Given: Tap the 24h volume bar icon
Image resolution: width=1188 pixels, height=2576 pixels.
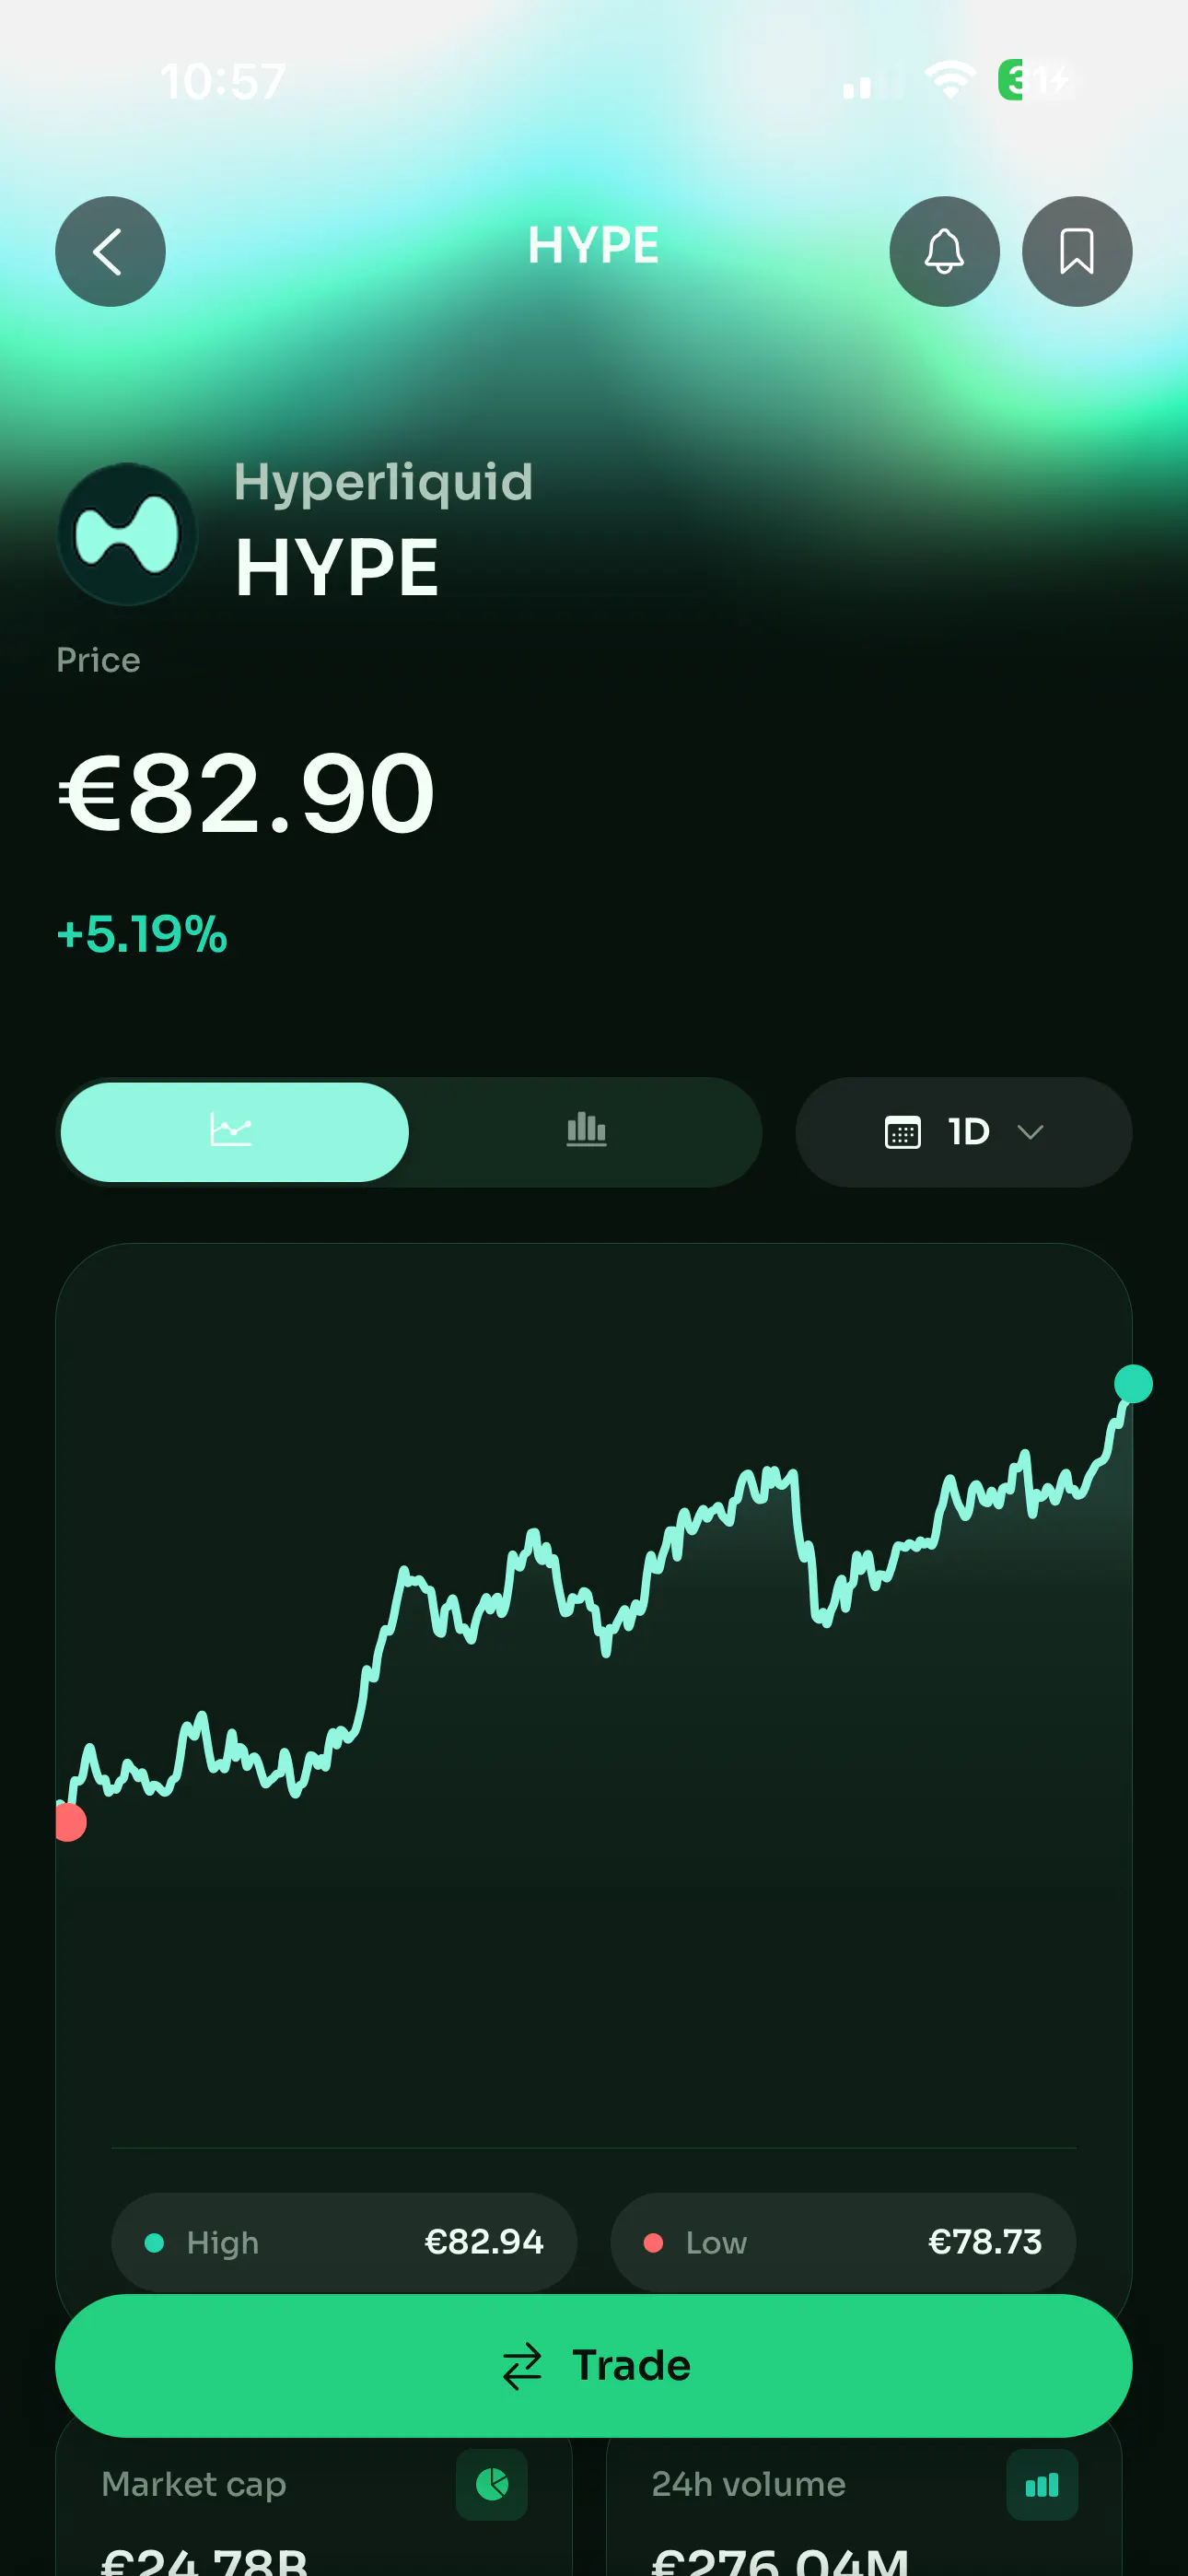Looking at the screenshot, I should point(1041,2484).
